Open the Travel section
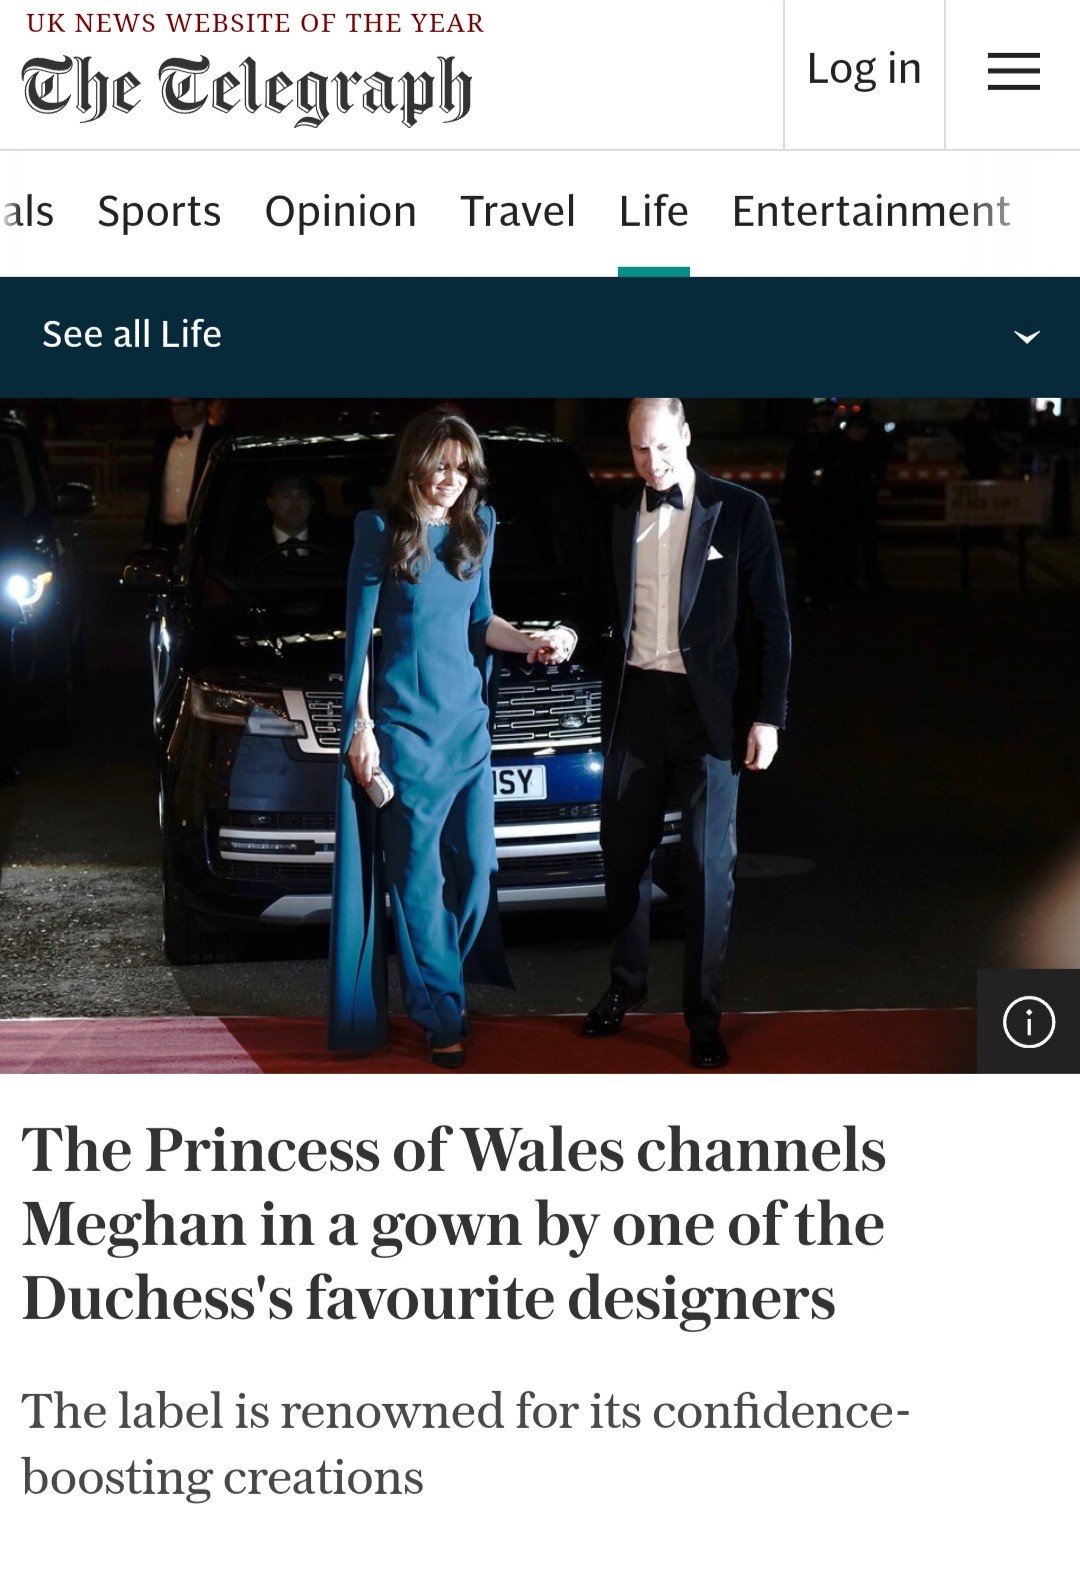 518,212
